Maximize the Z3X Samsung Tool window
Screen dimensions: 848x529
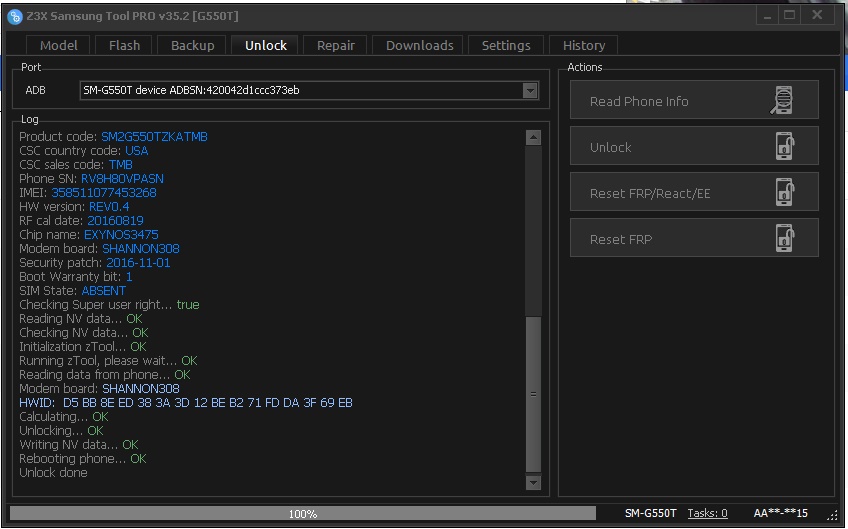pos(789,16)
